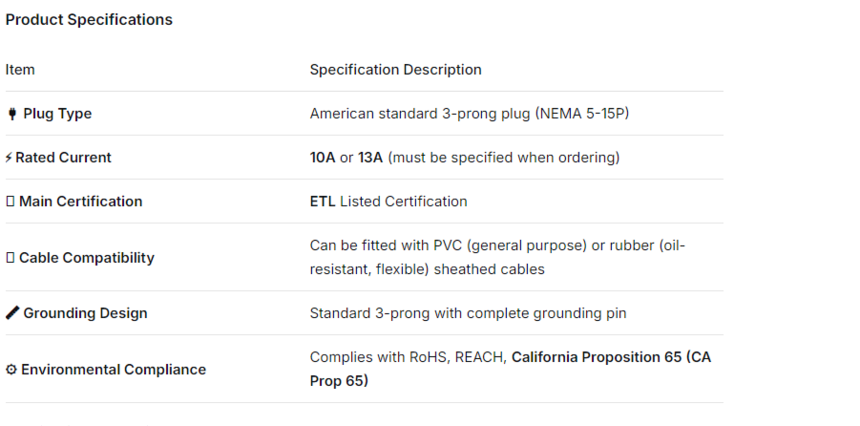Click the NEMA 5-15P plug description
Image resolution: width=860 pixels, height=426 pixels.
[469, 114]
